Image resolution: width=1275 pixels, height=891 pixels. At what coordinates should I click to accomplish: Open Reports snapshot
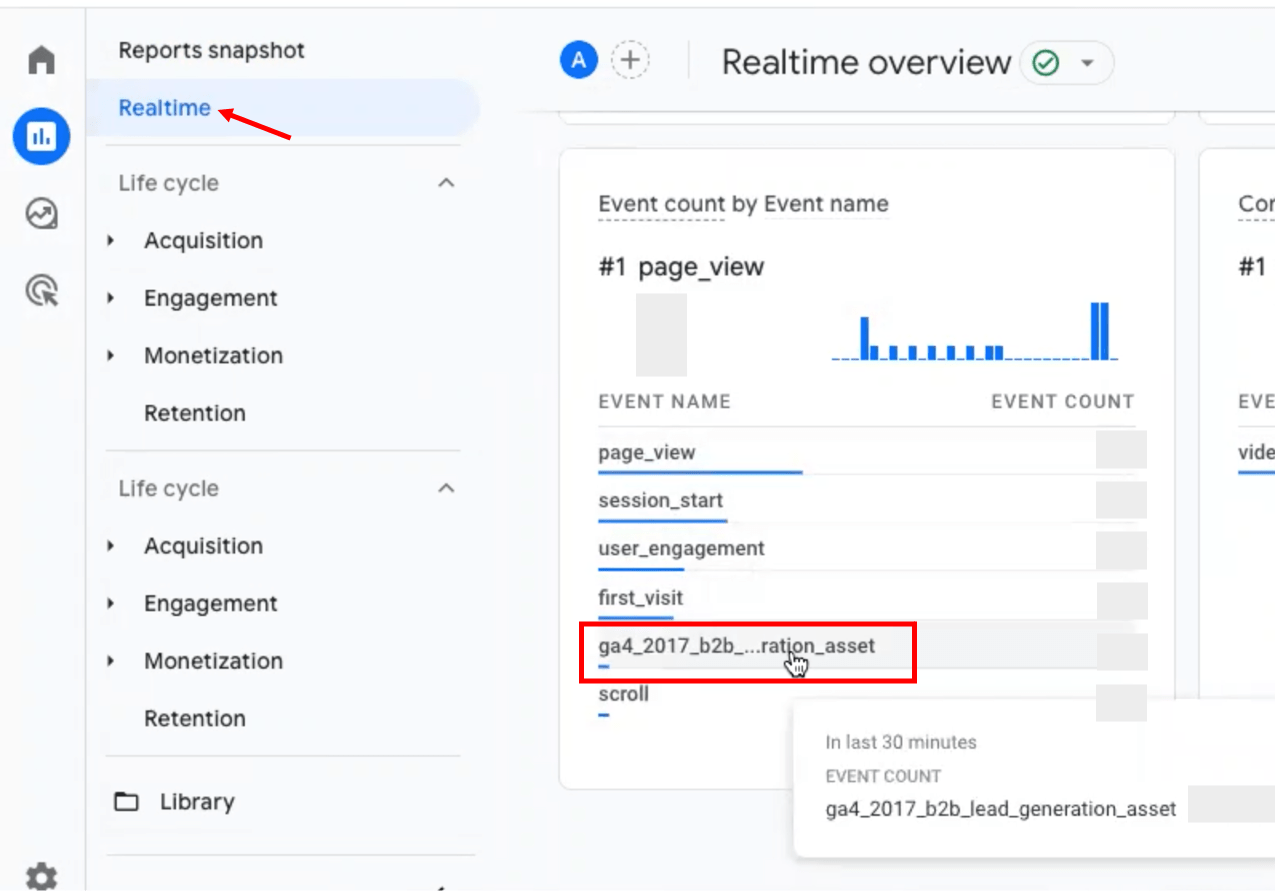tap(212, 50)
